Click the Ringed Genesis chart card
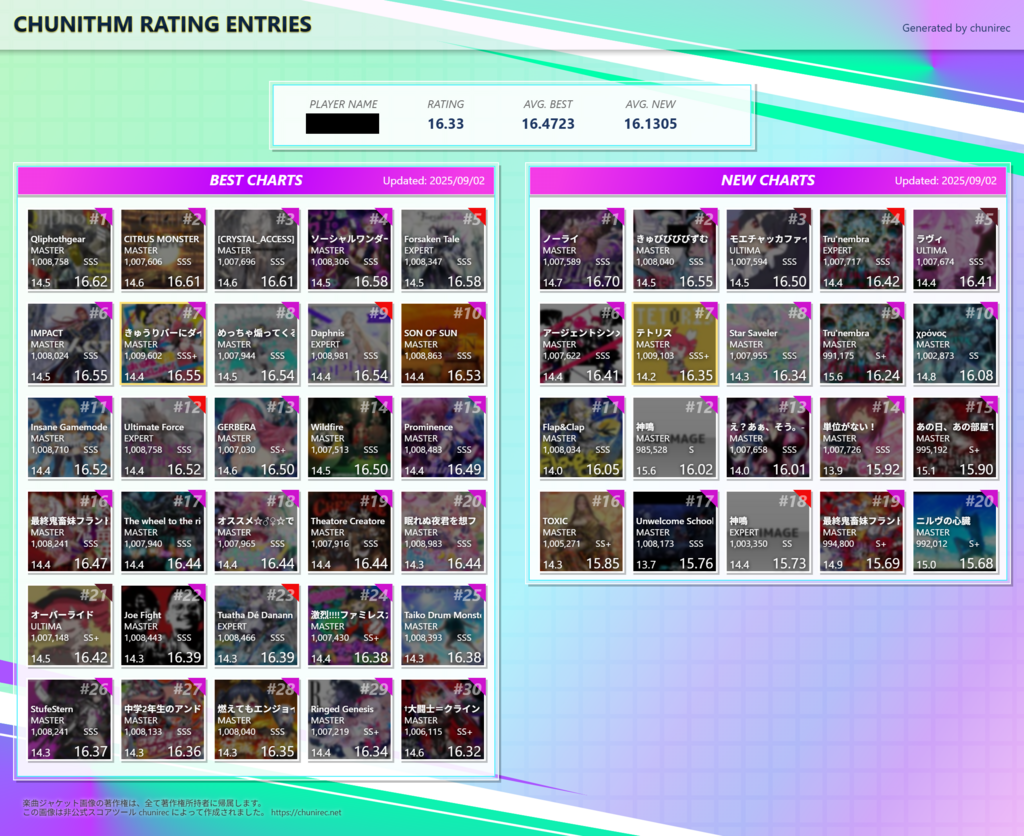Viewport: 1024px width, 836px height. pyautogui.click(x=349, y=719)
